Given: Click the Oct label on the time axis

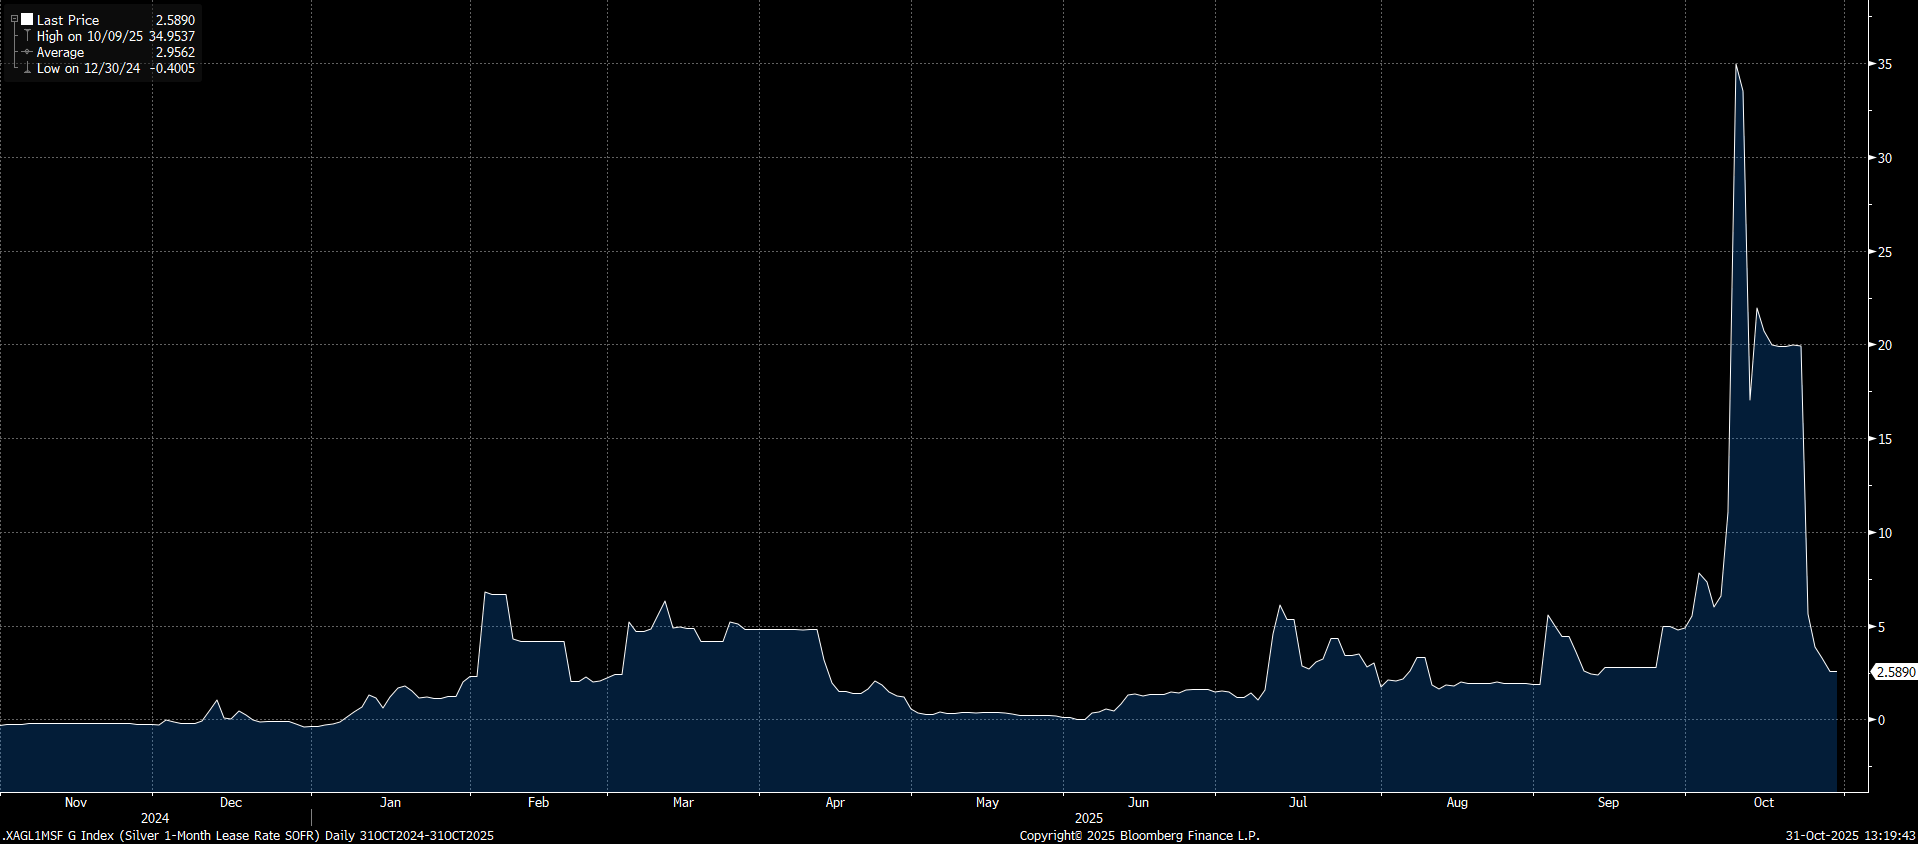Looking at the screenshot, I should tap(1763, 802).
